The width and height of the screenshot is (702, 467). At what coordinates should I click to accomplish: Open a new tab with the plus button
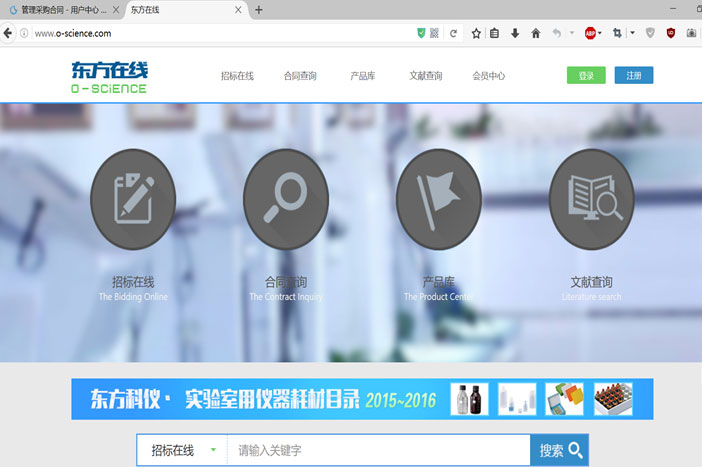[x=259, y=10]
